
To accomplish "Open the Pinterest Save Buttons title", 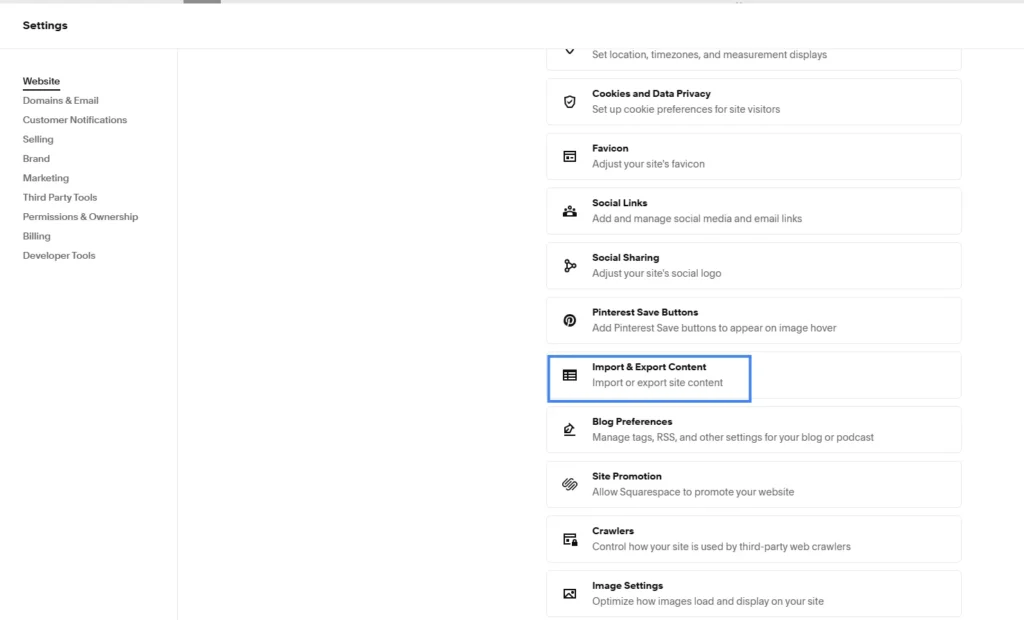I will (x=645, y=312).
